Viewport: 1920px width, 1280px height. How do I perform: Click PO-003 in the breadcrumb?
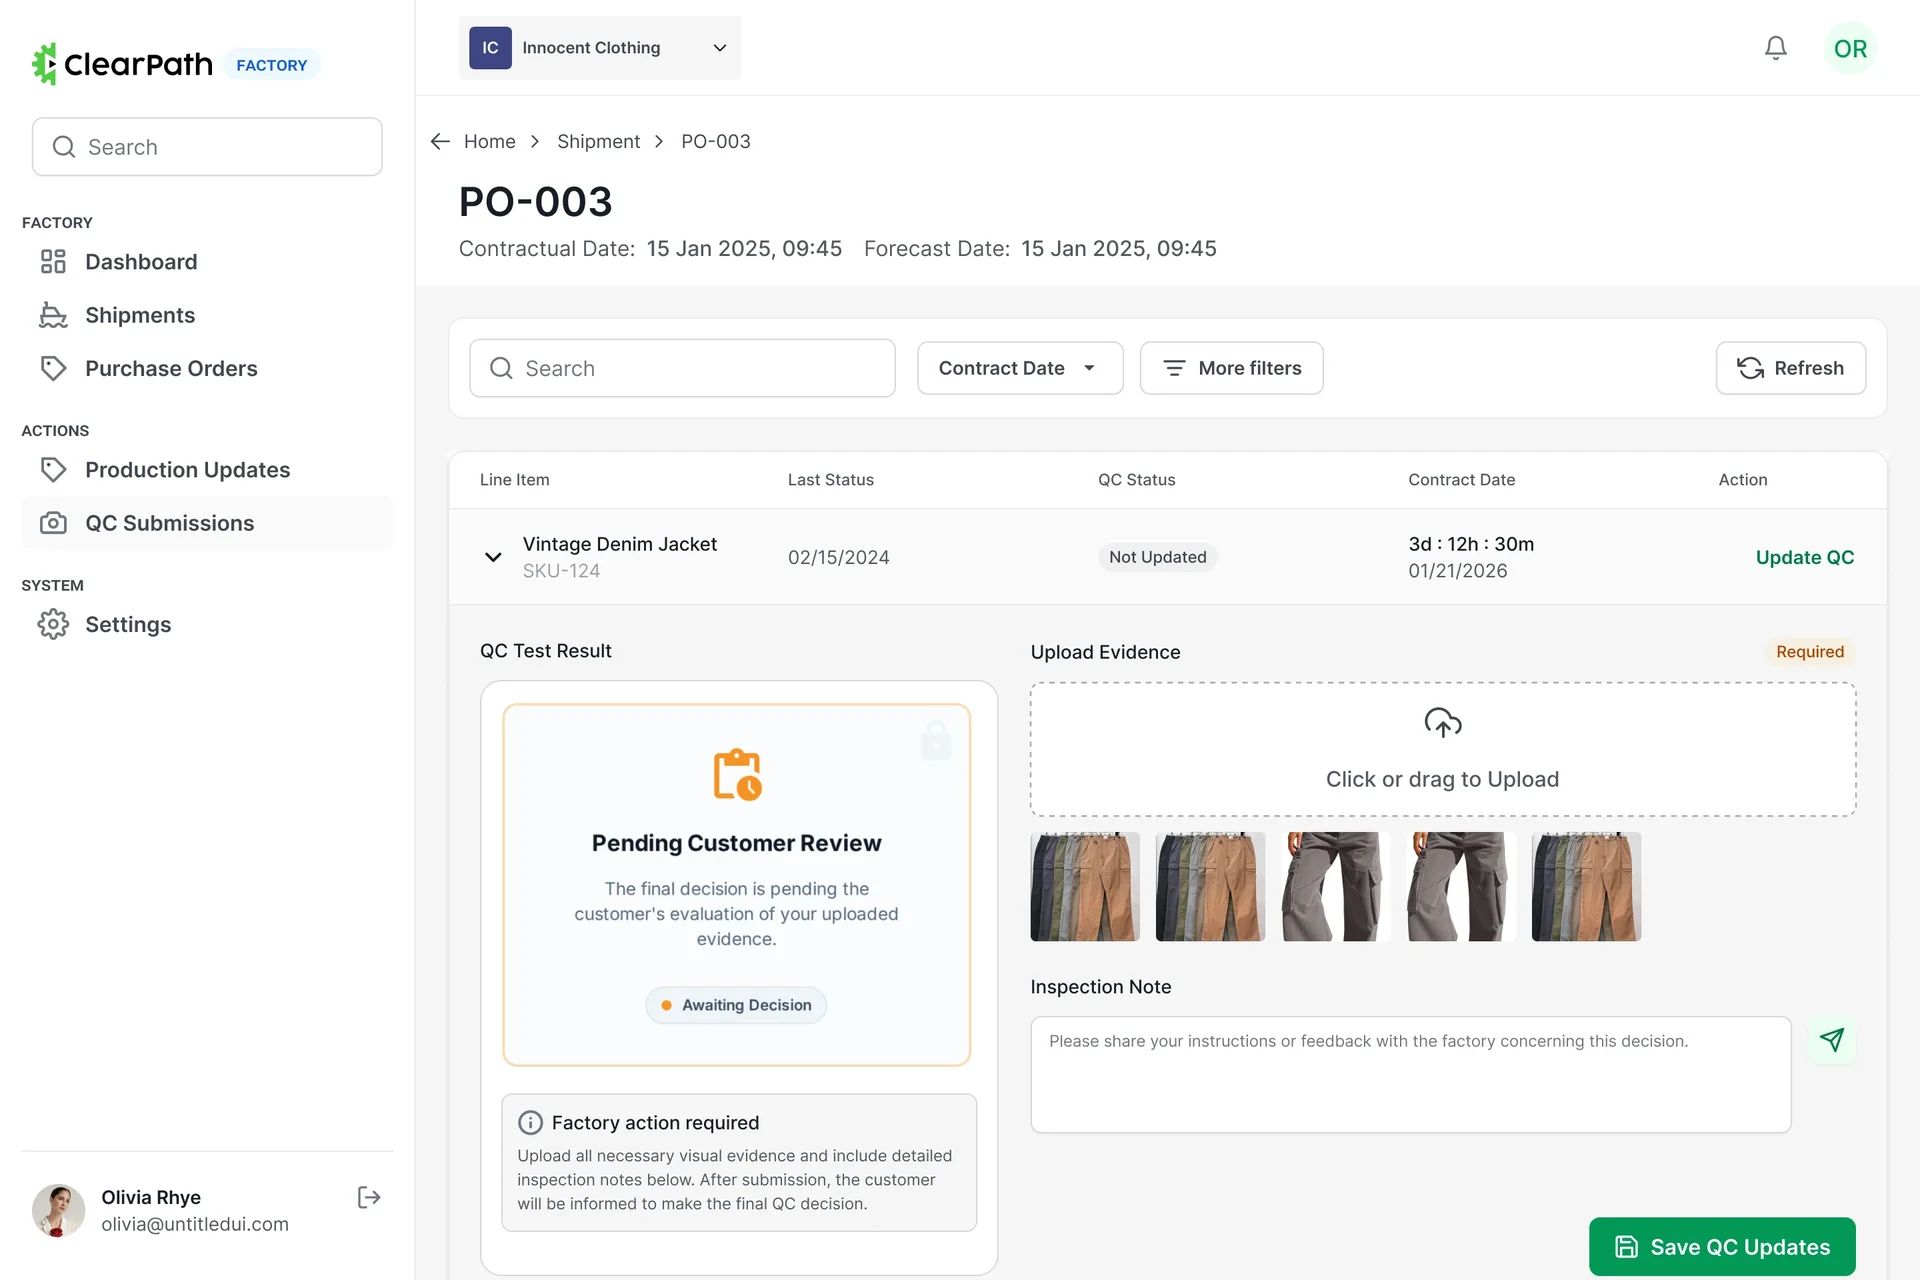click(x=715, y=141)
